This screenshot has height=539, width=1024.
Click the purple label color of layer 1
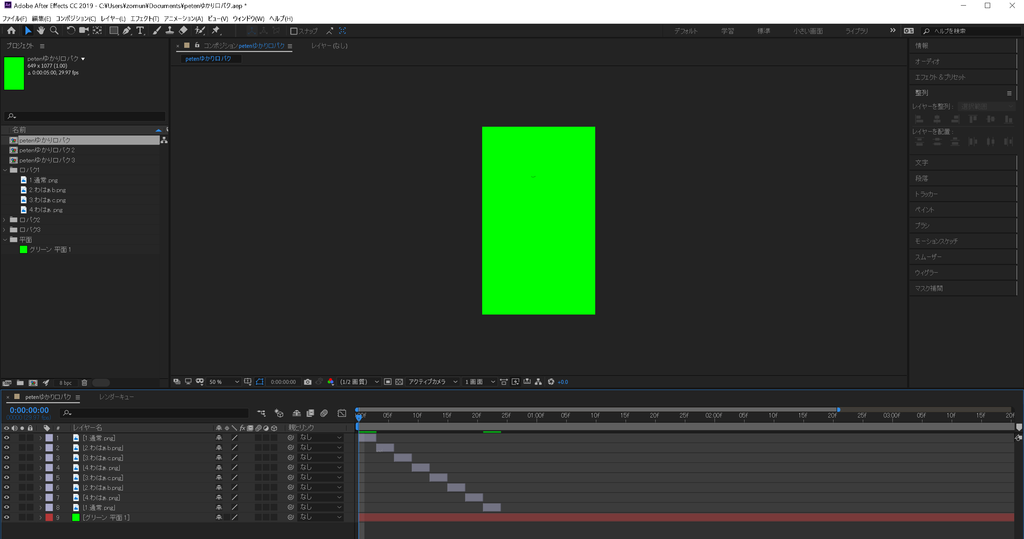click(49, 438)
